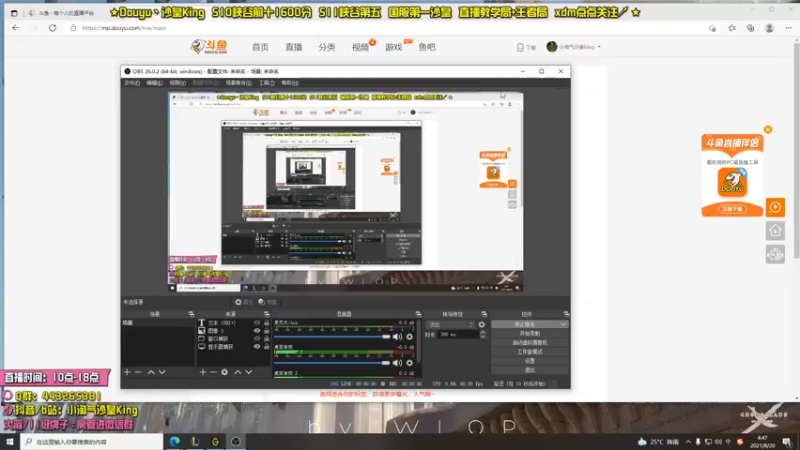Go back in the browser
The height and width of the screenshot is (450, 800).
[16, 28]
